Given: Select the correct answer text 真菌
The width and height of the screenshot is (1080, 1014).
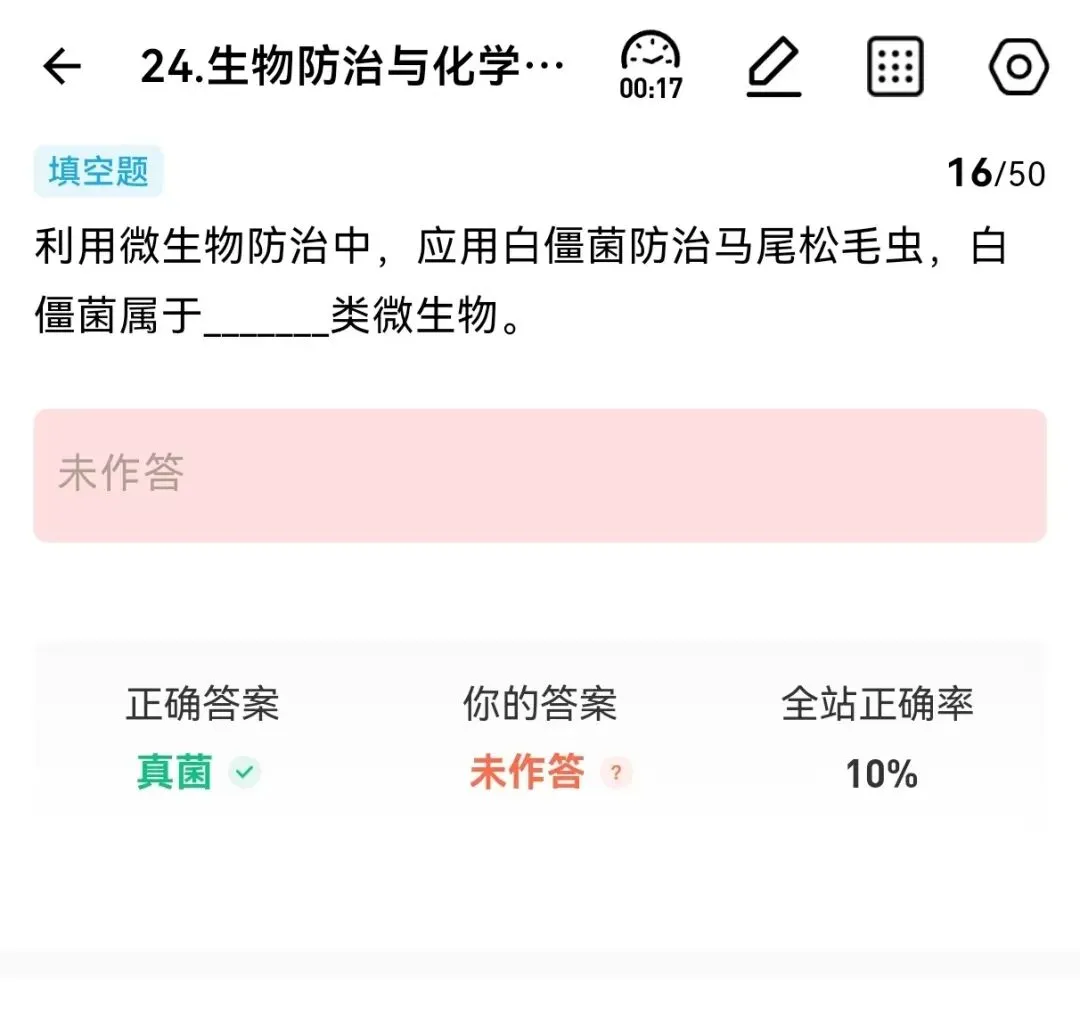Looking at the screenshot, I should click(174, 772).
